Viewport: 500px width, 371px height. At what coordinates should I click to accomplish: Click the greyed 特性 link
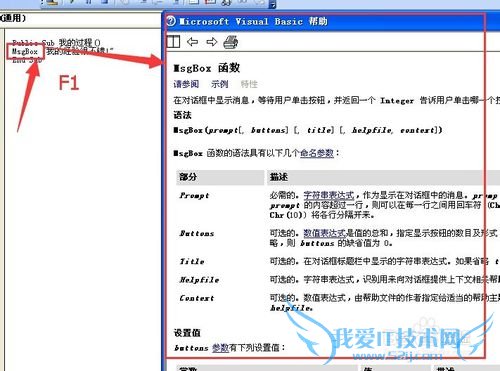pos(249,84)
